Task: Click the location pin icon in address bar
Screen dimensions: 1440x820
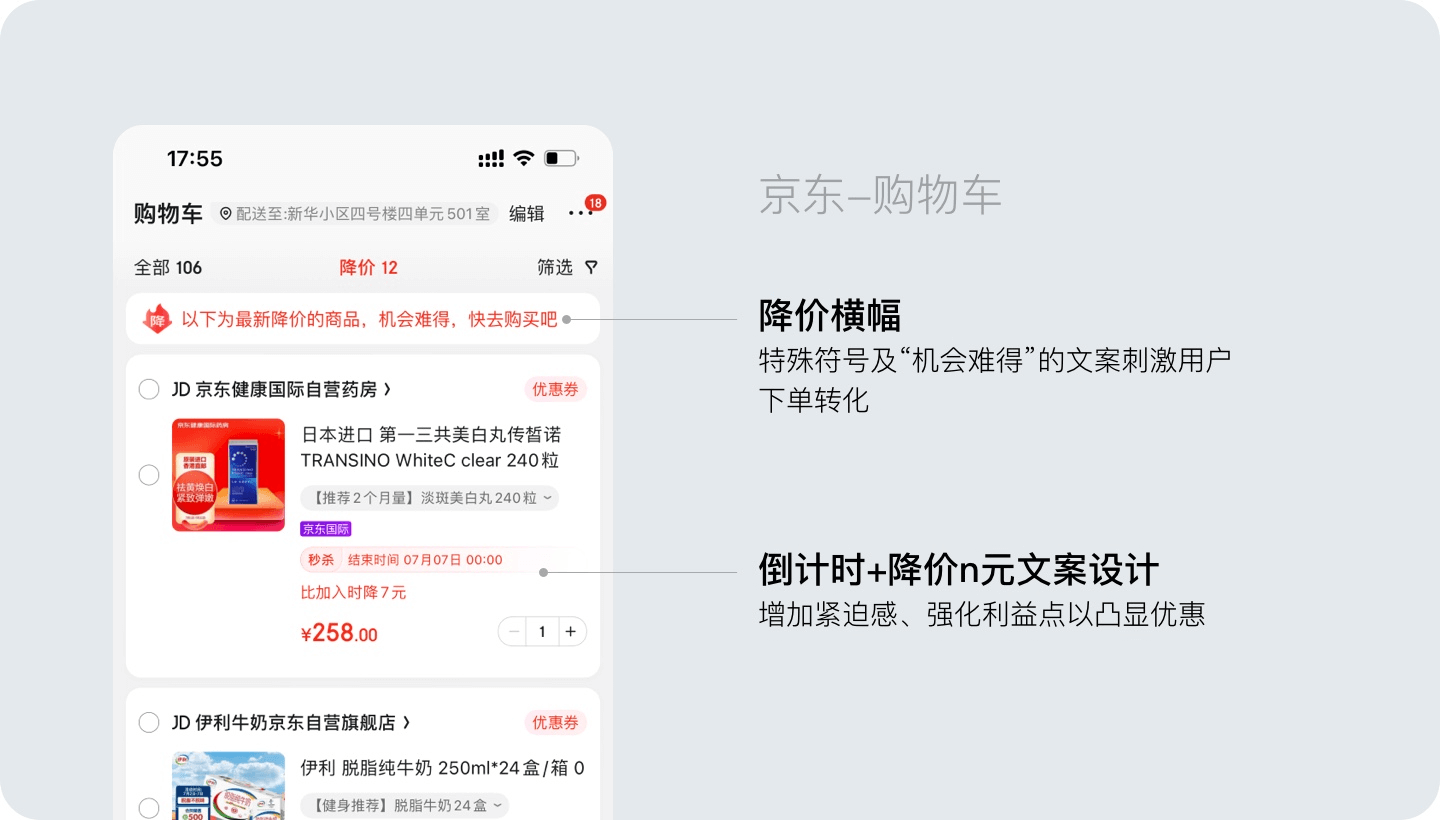Action: (225, 213)
